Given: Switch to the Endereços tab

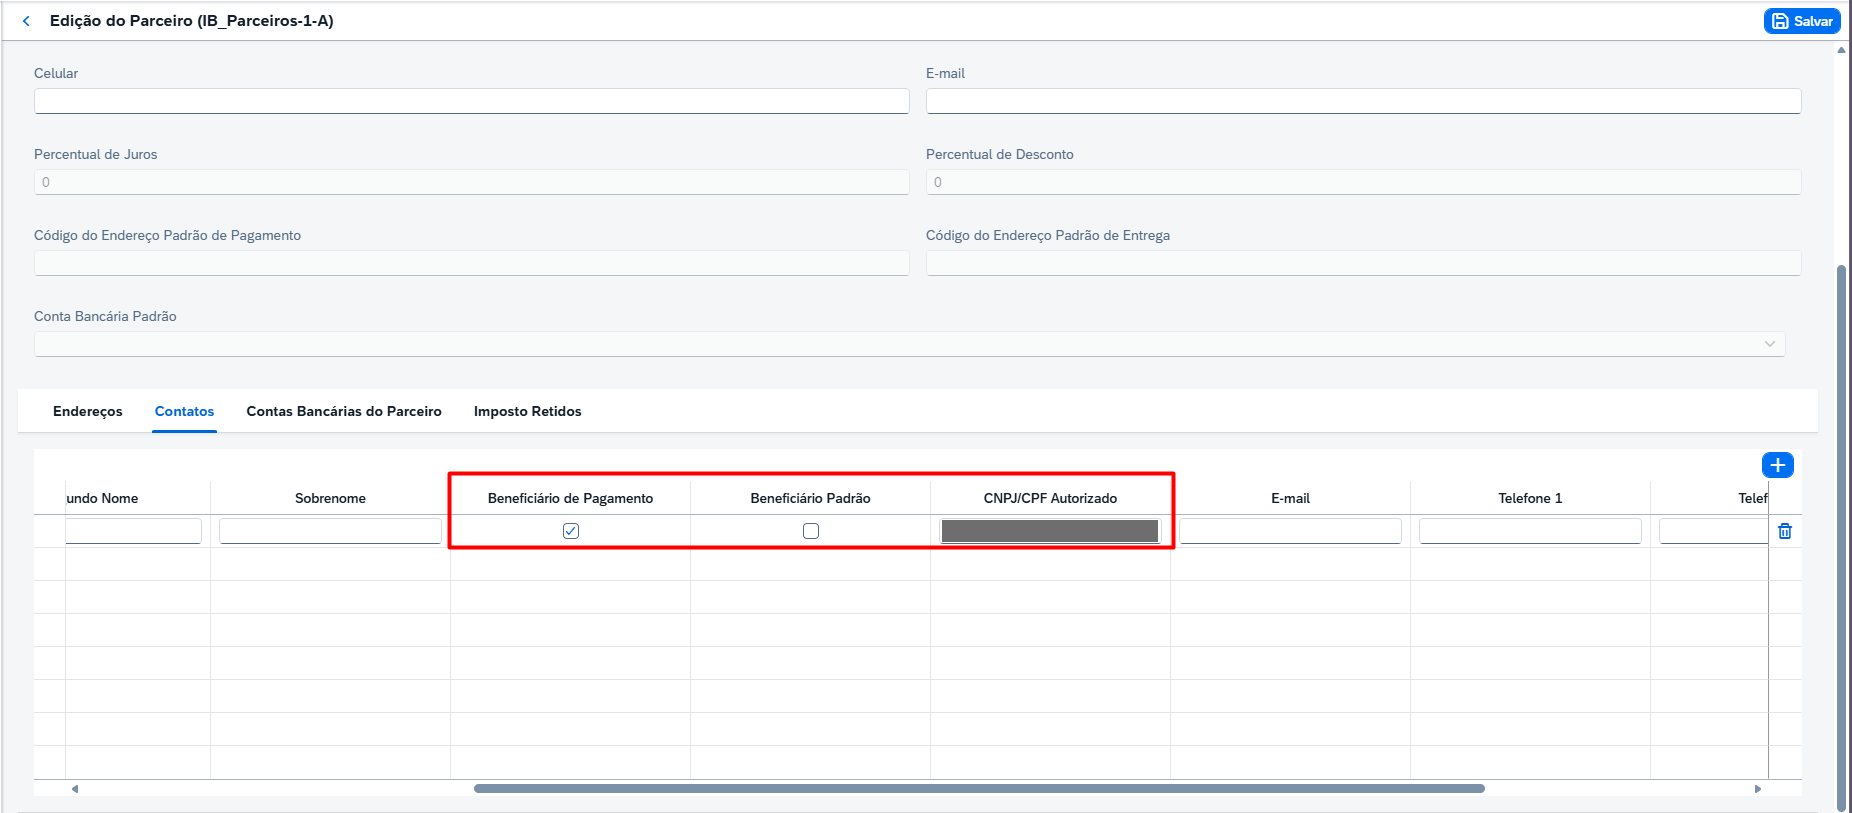Looking at the screenshot, I should pos(88,411).
